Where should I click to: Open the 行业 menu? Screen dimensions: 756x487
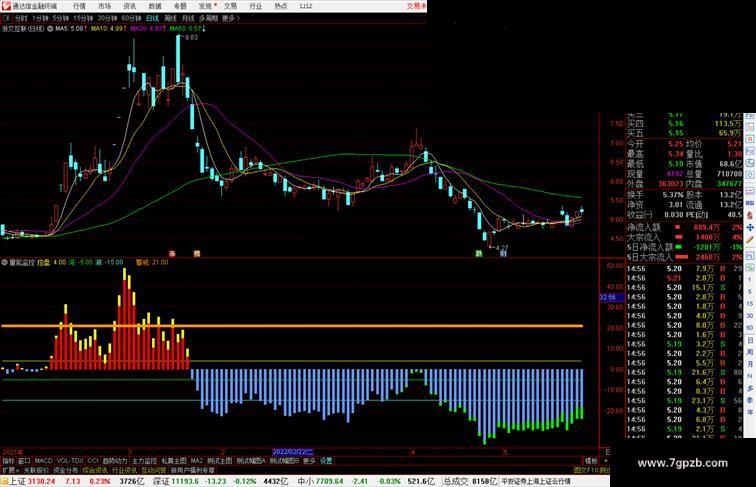pyautogui.click(x=256, y=6)
